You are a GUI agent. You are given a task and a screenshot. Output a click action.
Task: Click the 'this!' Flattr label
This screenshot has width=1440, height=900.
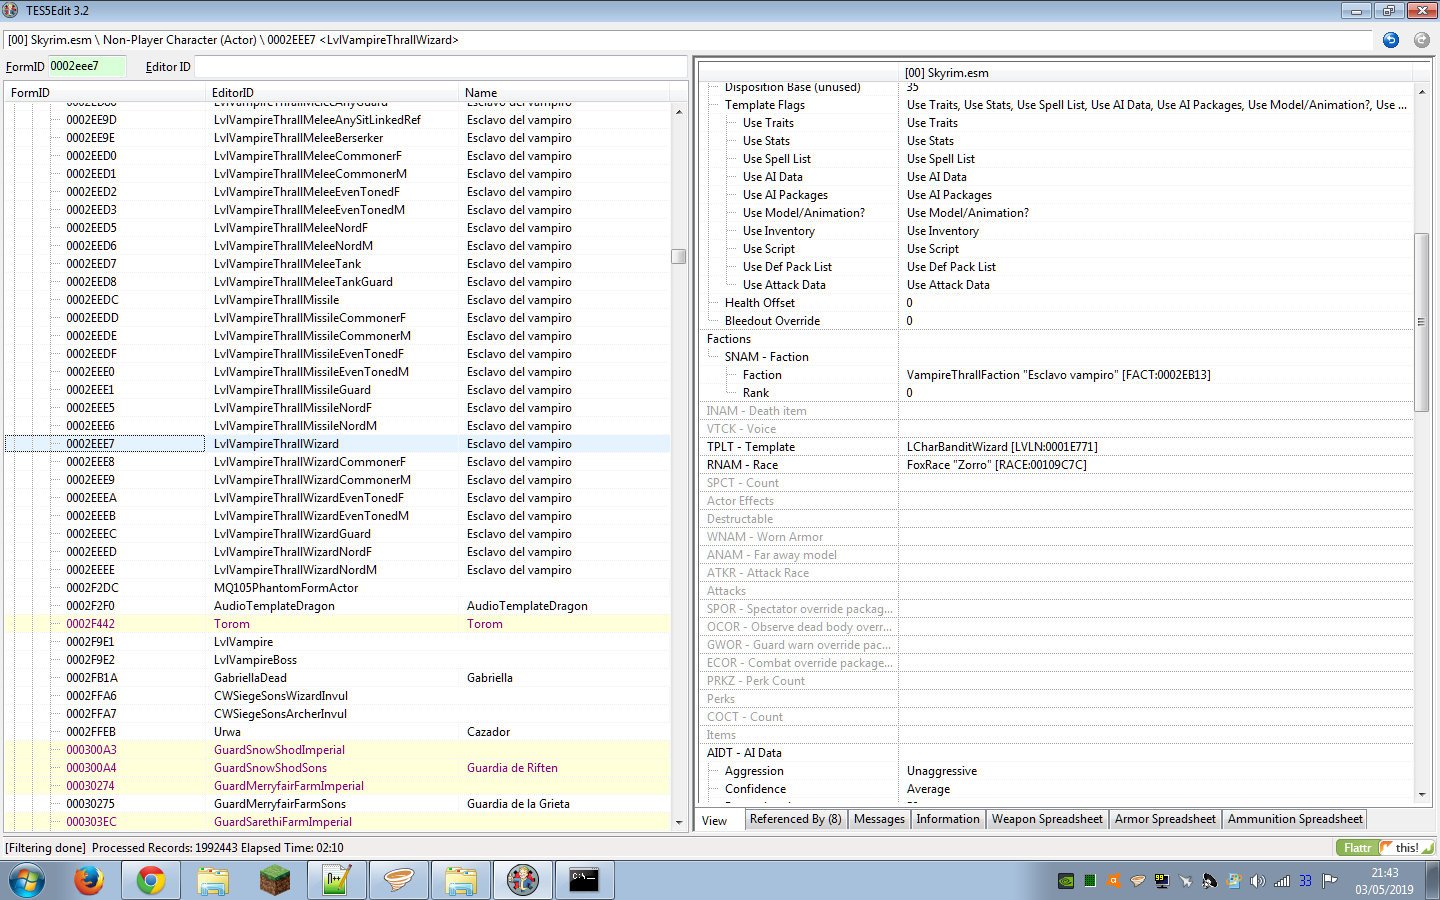(1407, 848)
